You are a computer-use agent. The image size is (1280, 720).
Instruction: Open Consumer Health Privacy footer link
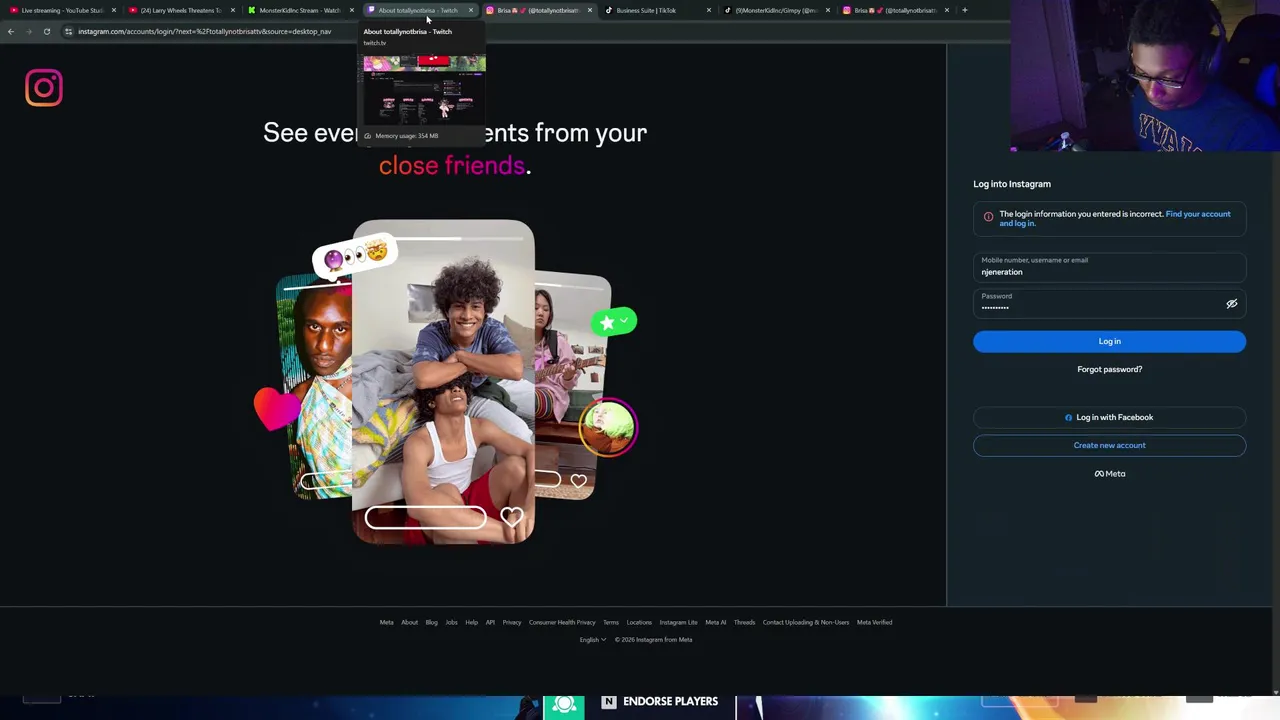[562, 622]
